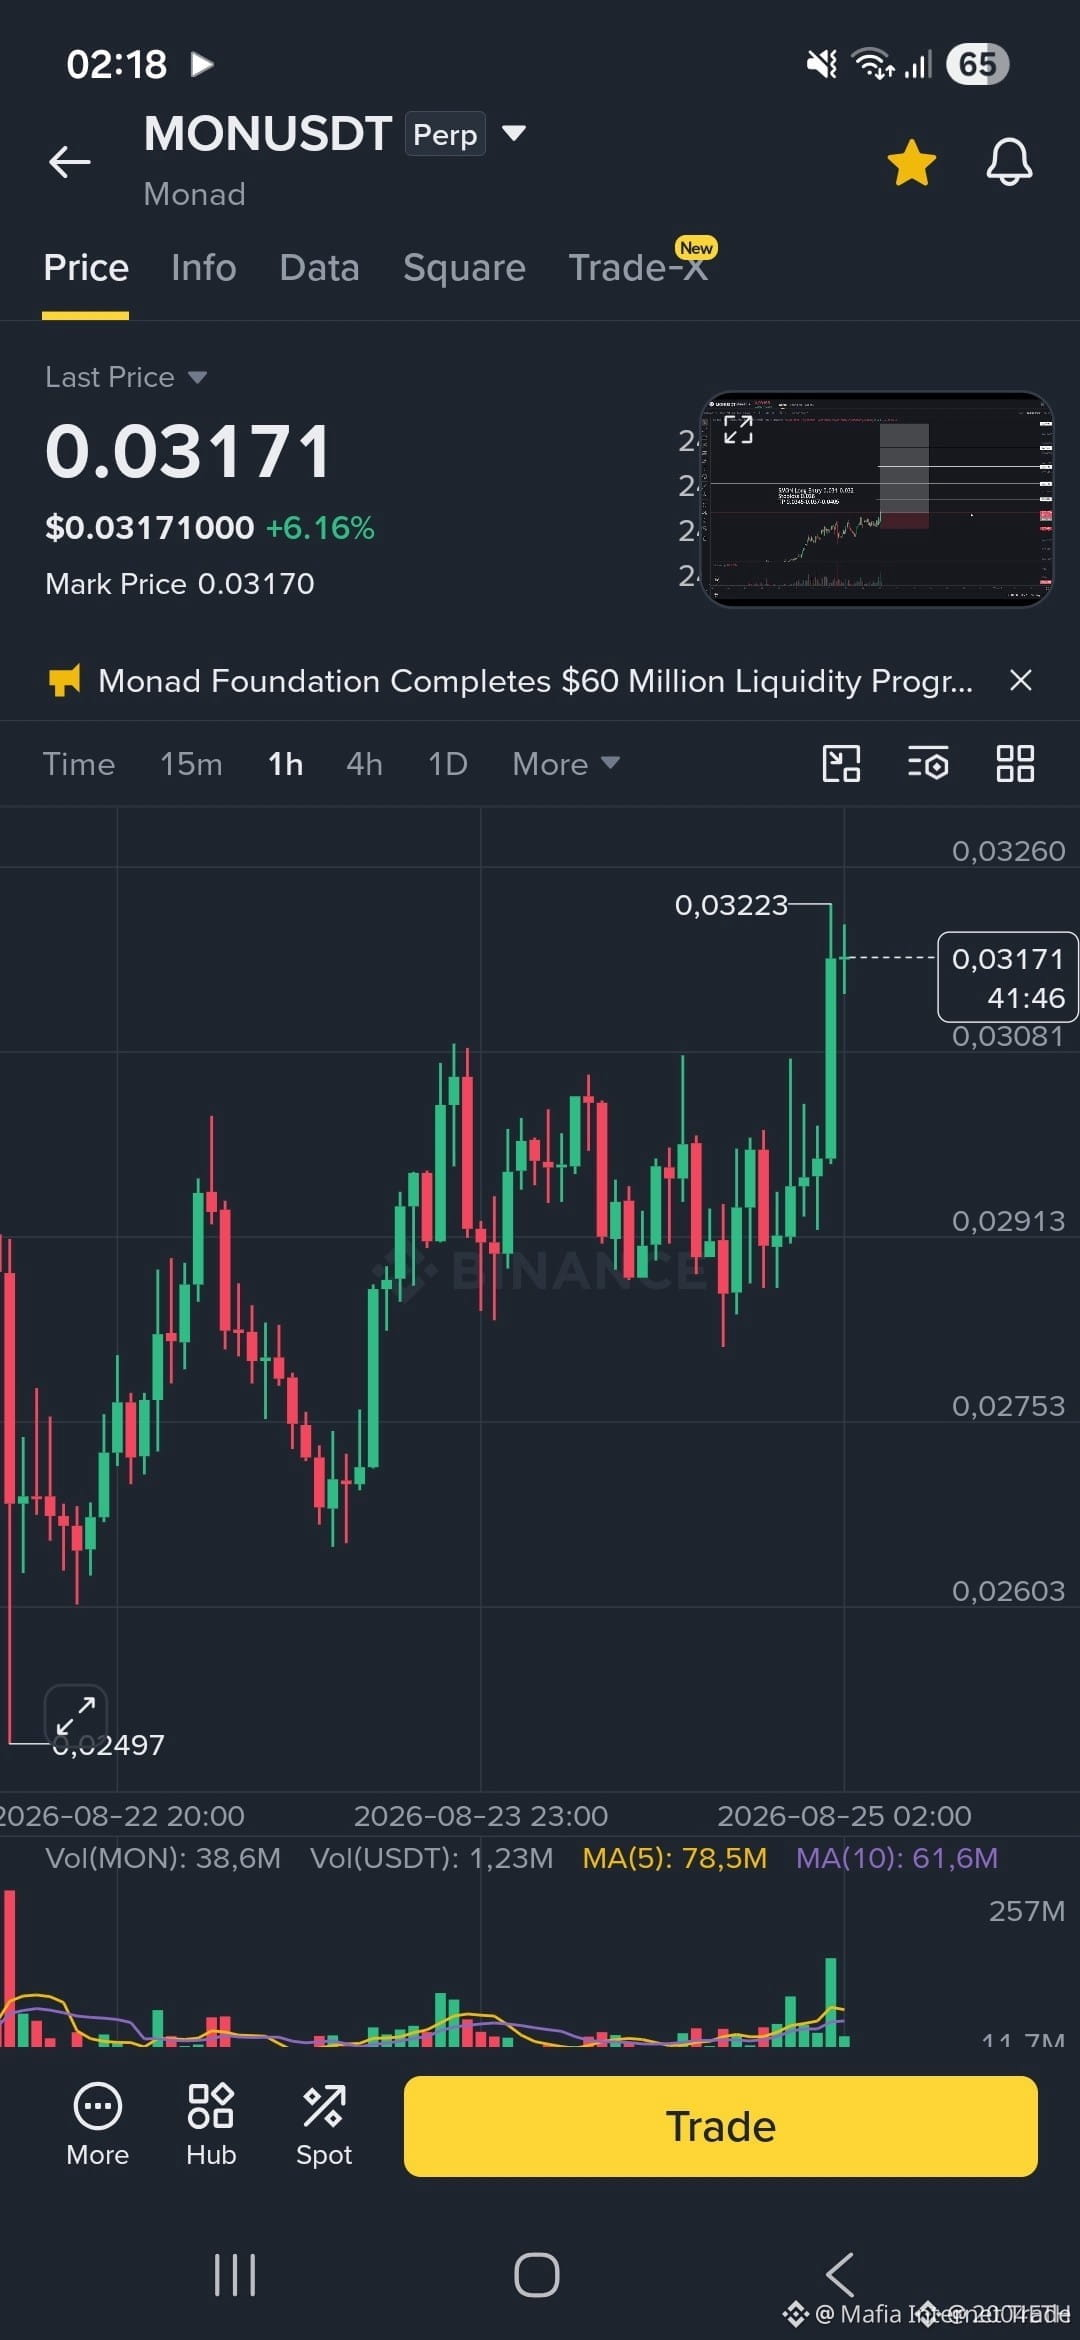This screenshot has height=2340, width=1080.
Task: Select the 1D chart interval
Action: pos(447,764)
